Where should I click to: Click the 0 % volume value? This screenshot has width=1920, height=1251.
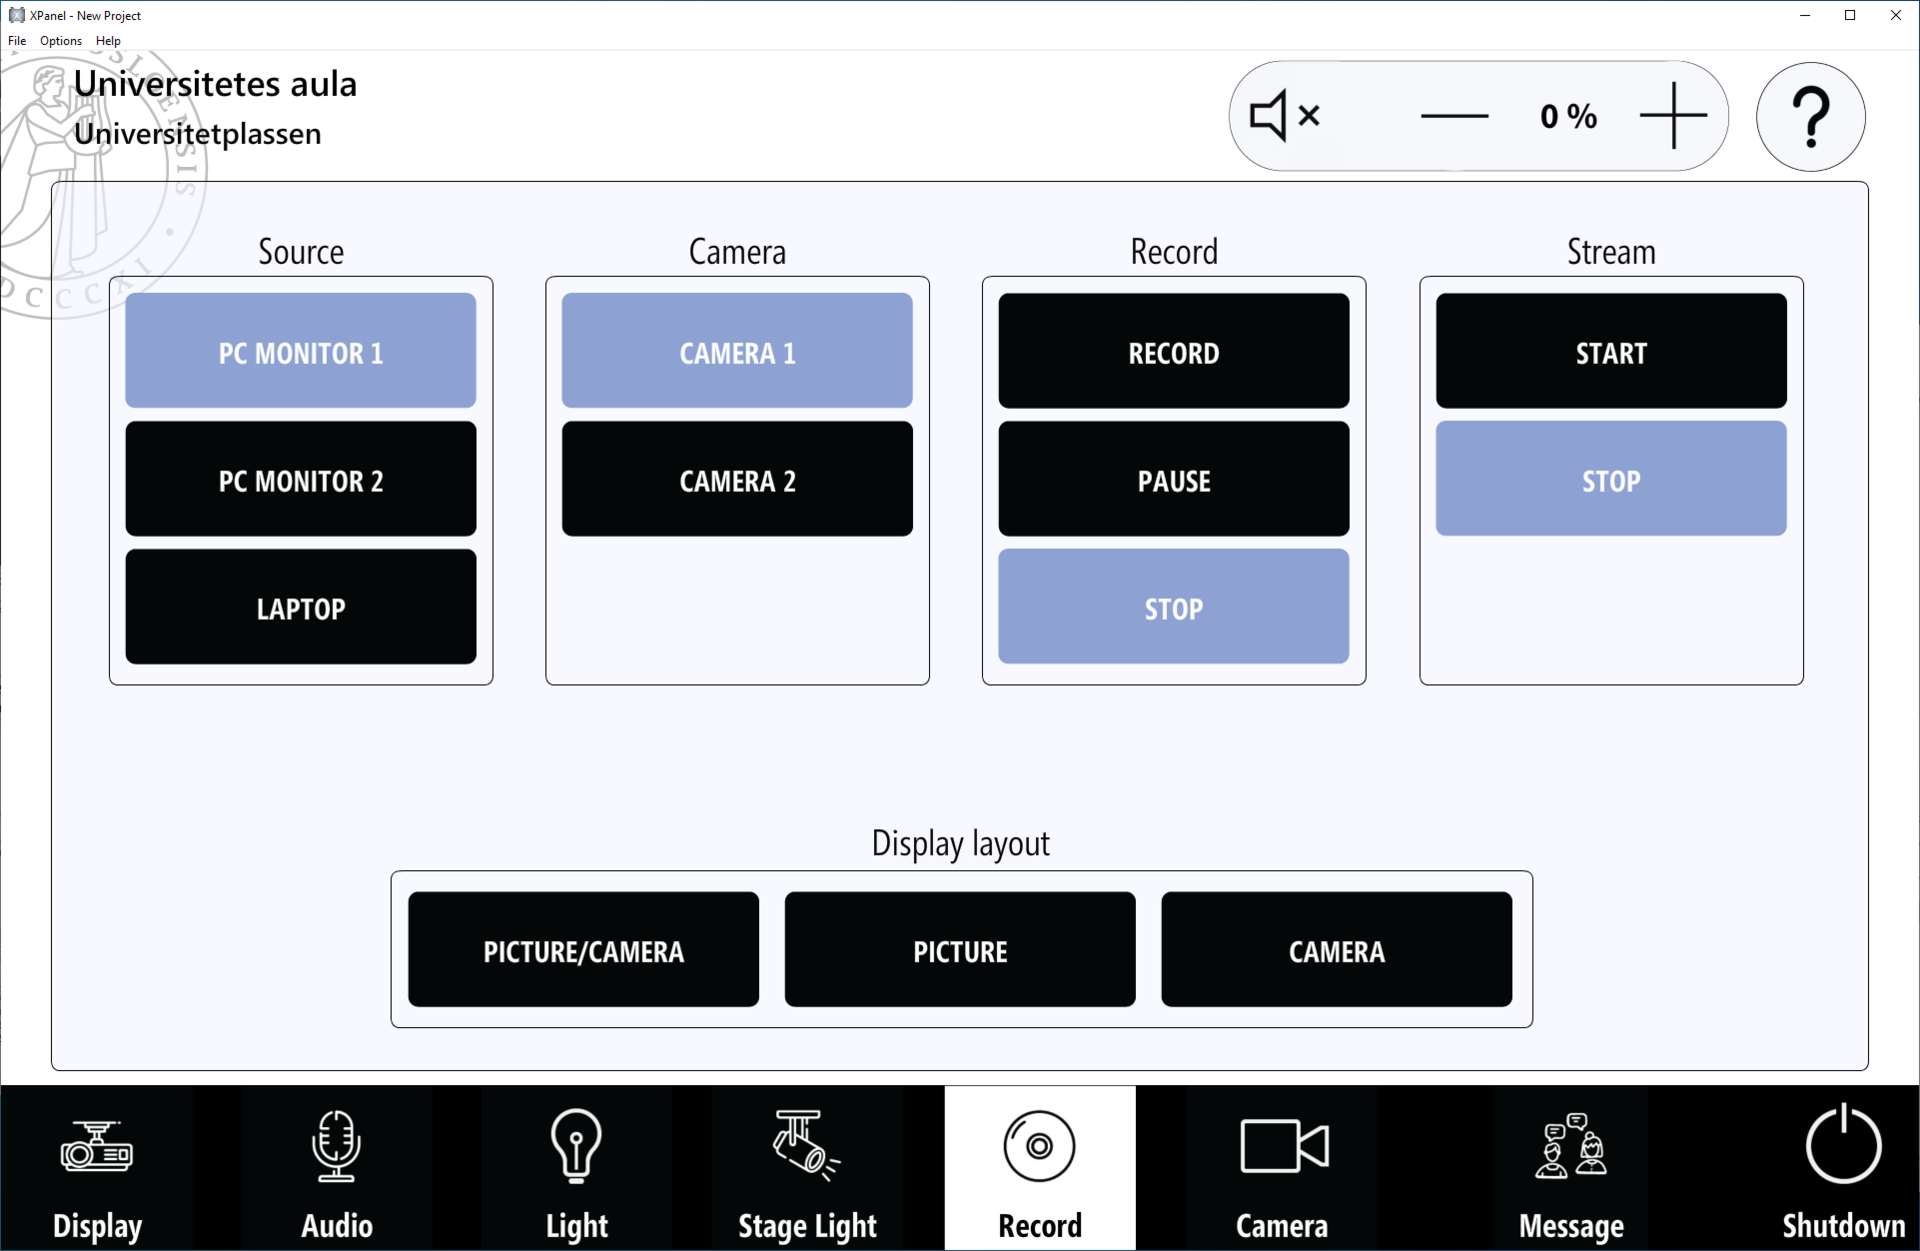[x=1569, y=116]
